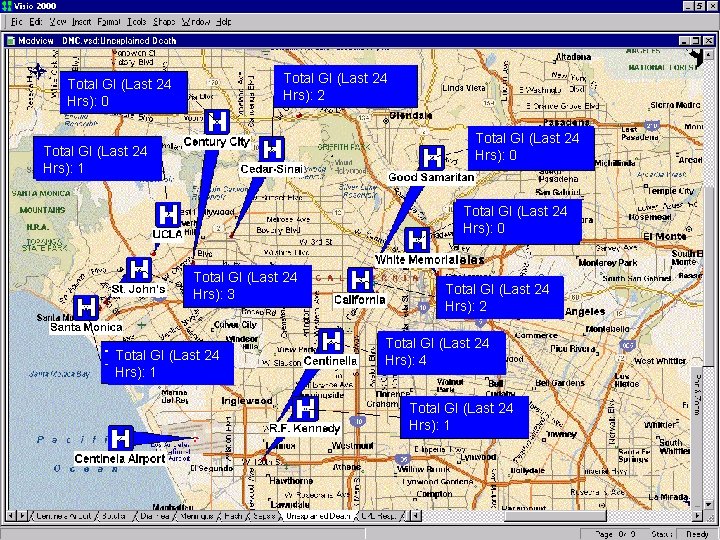Viewport: 720px width, 540px height.
Task: Switch to the Sepsis page tab
Action: [x=264, y=516]
